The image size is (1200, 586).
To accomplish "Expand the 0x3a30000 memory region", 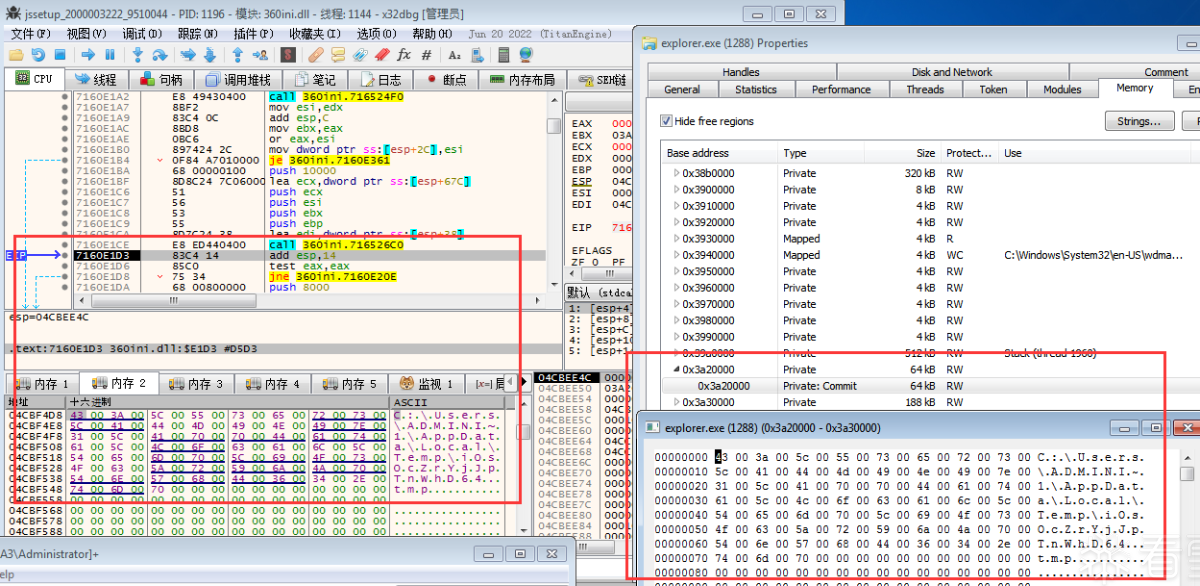I will (676, 402).
